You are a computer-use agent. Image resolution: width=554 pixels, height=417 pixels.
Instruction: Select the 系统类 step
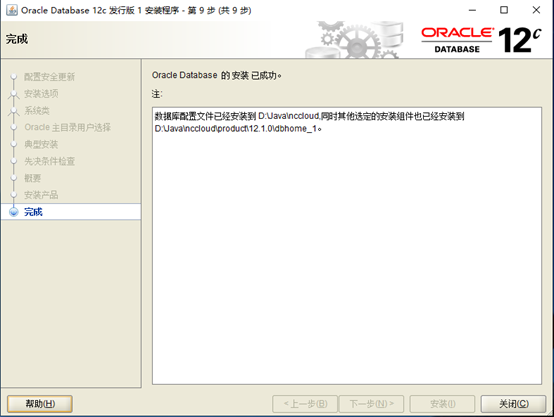[x=37, y=111]
